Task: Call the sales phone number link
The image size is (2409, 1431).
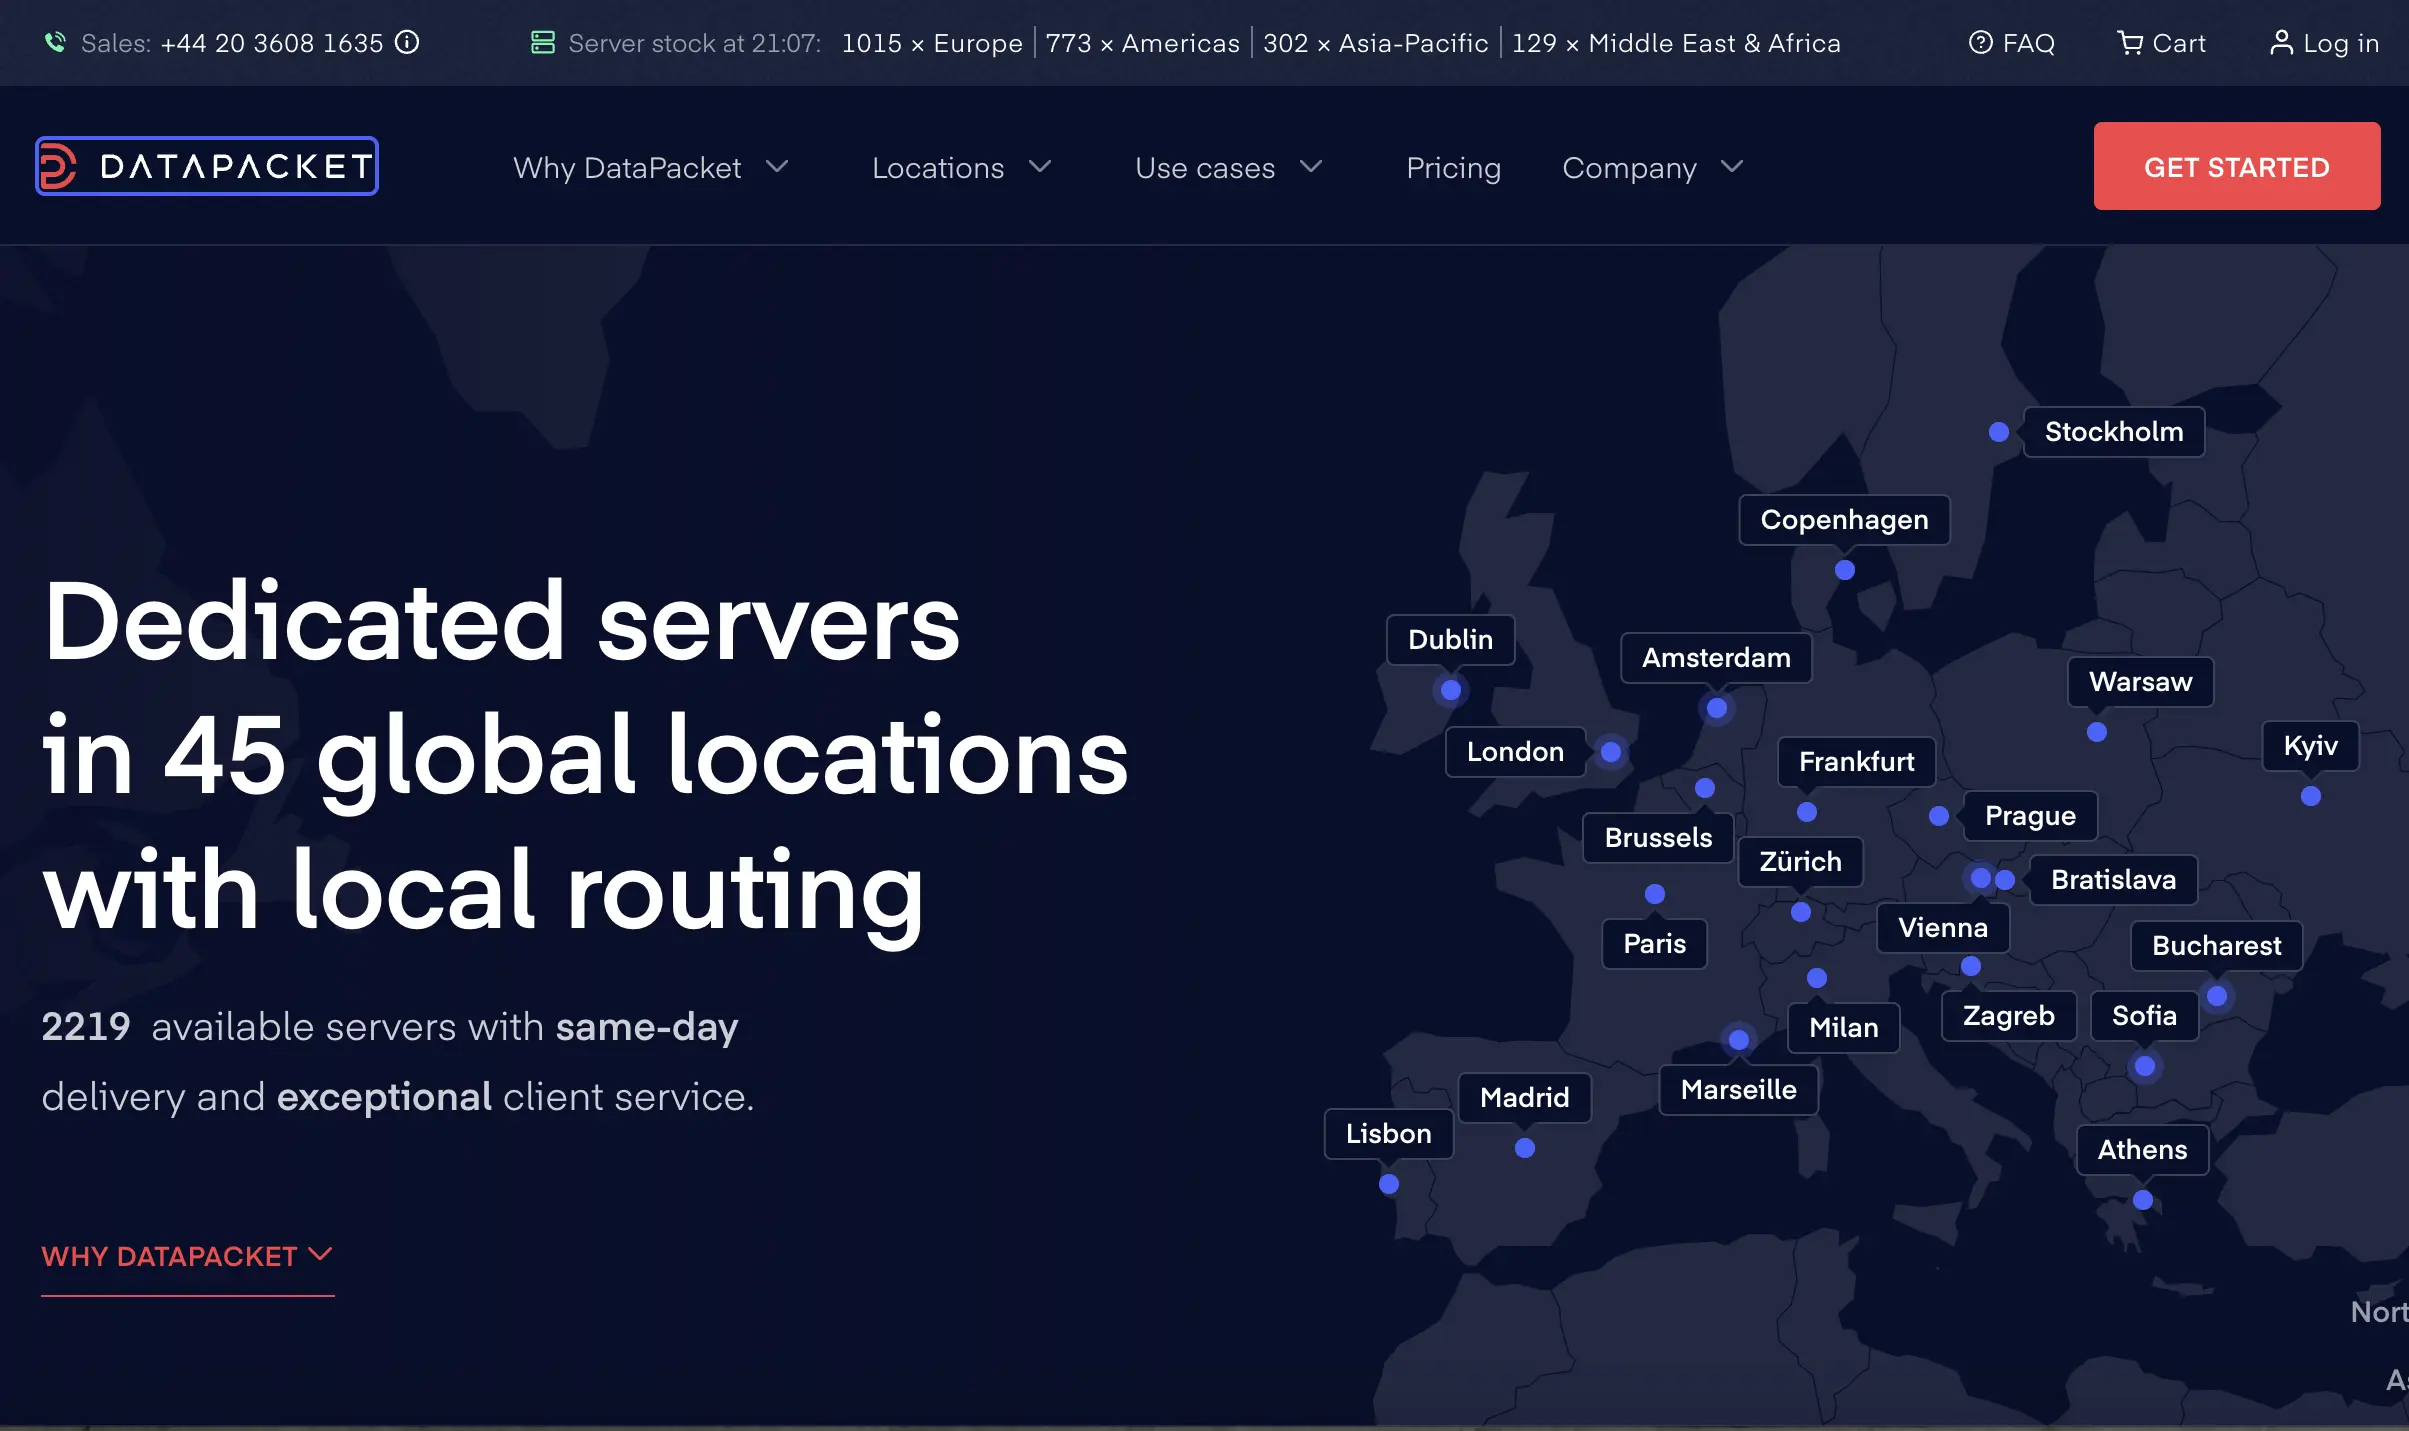Action: [x=271, y=43]
